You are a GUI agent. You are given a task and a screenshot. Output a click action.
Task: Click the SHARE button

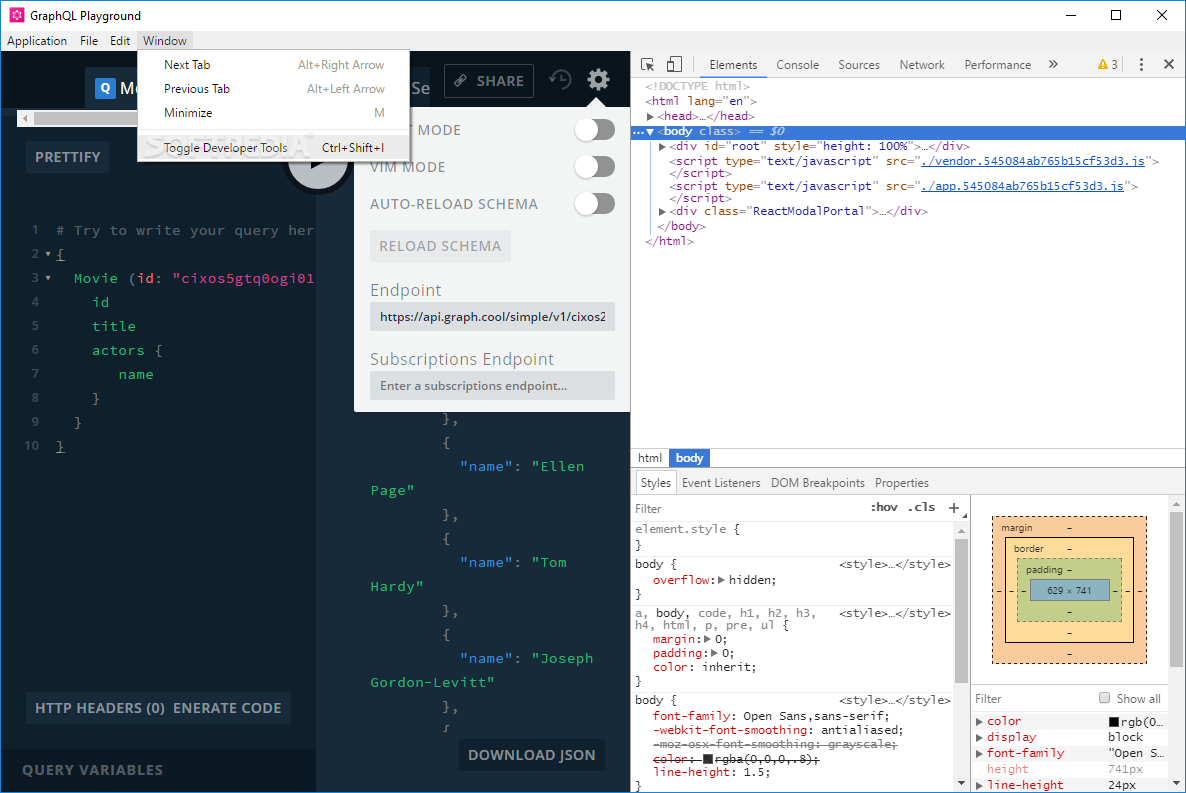click(x=489, y=81)
